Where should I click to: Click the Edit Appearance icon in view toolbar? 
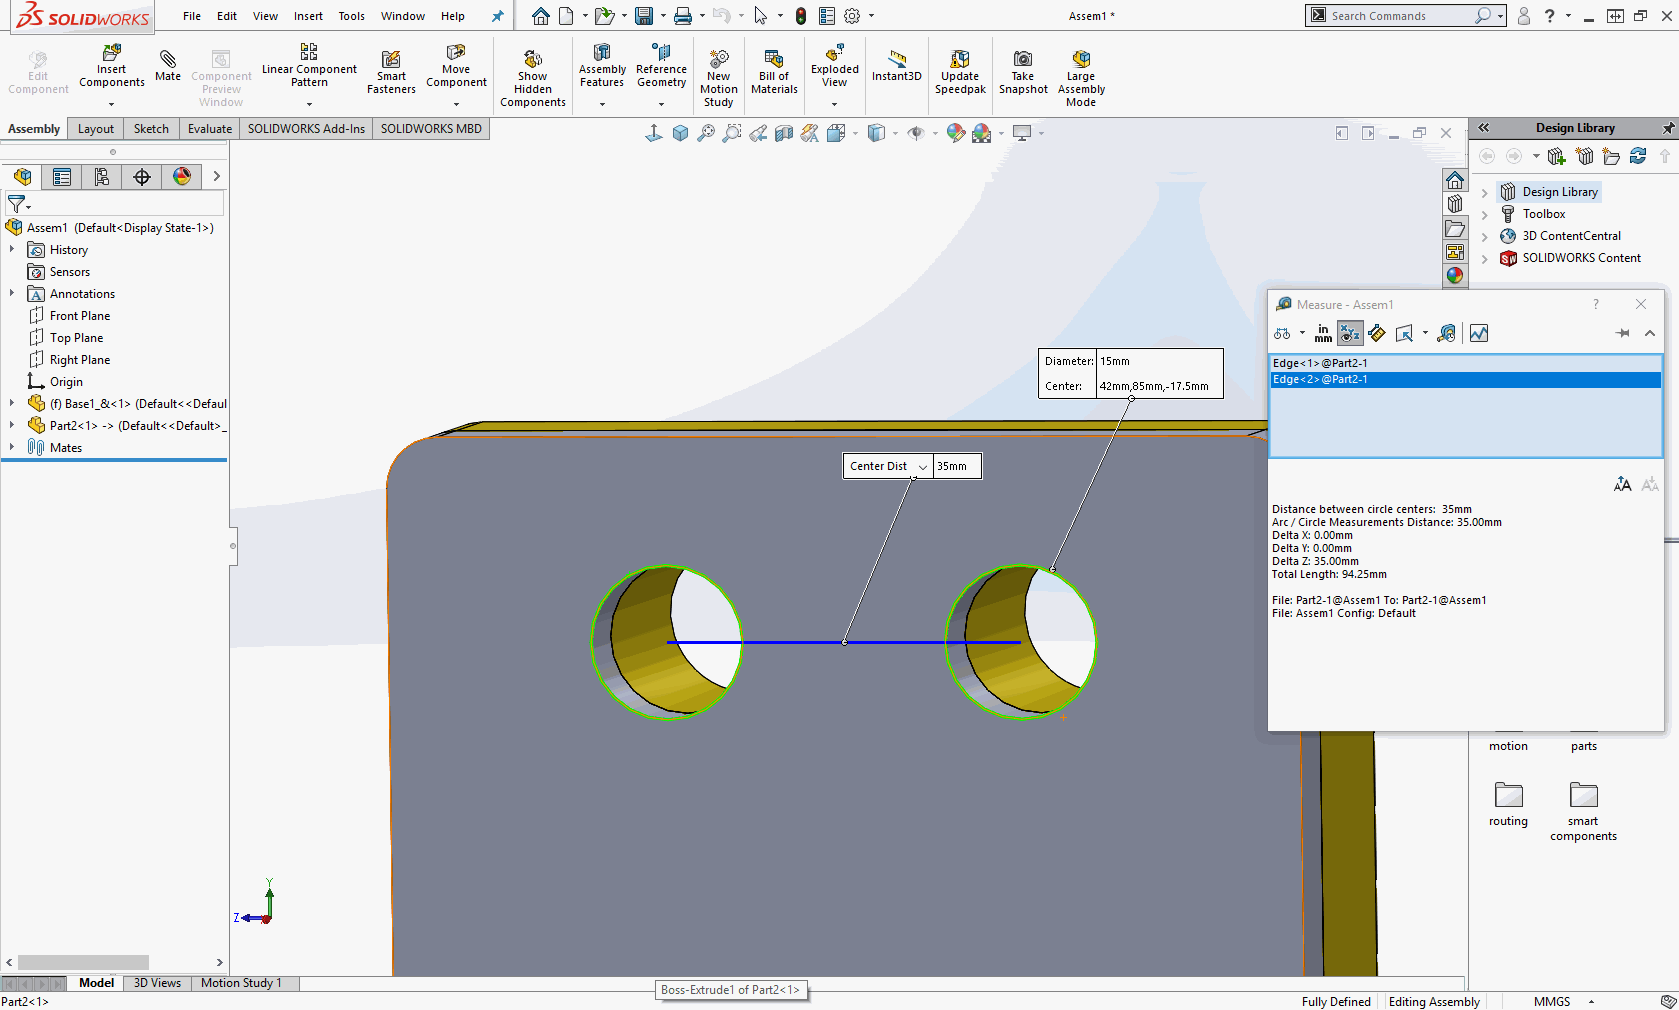956,133
